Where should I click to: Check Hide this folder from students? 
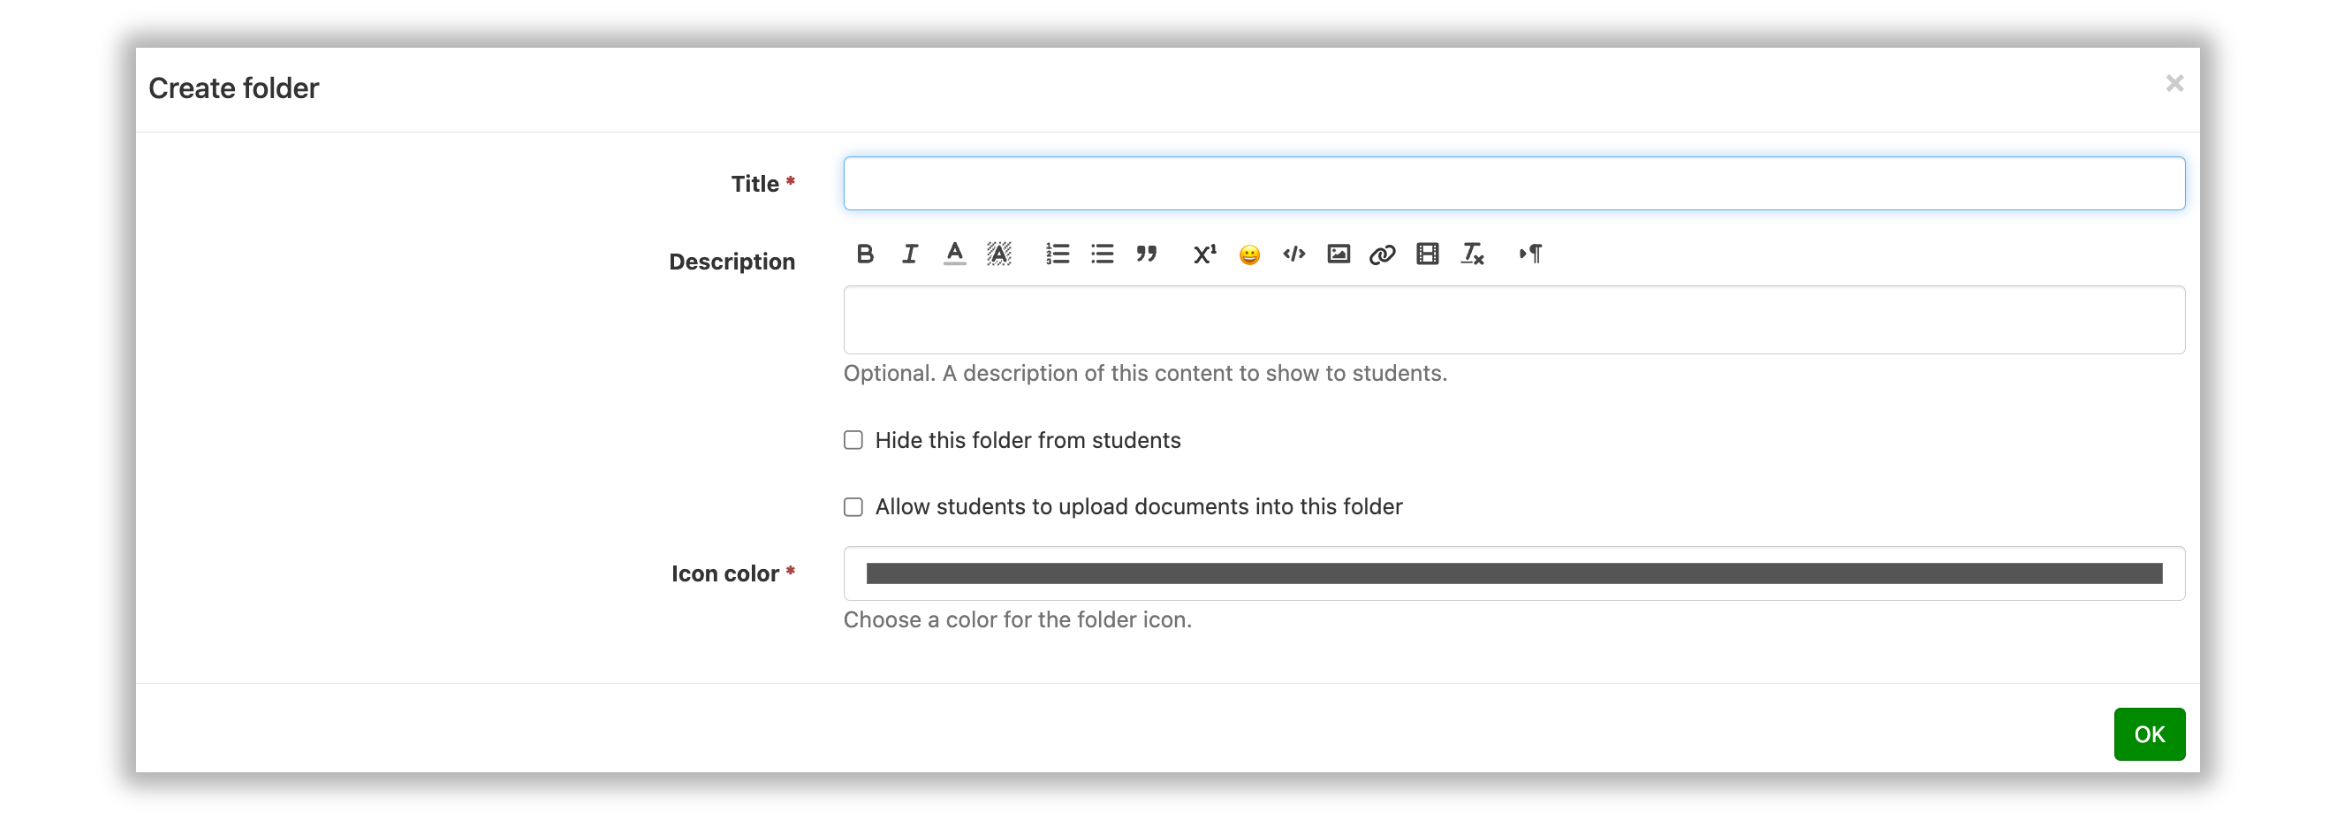coord(853,440)
